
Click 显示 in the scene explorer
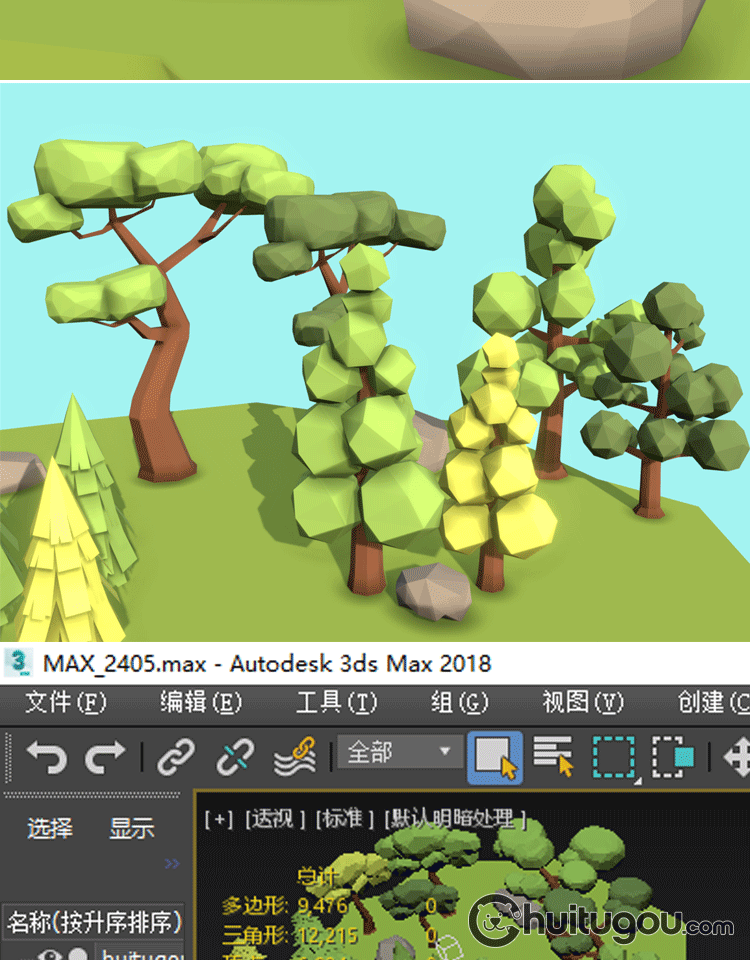click(x=131, y=828)
